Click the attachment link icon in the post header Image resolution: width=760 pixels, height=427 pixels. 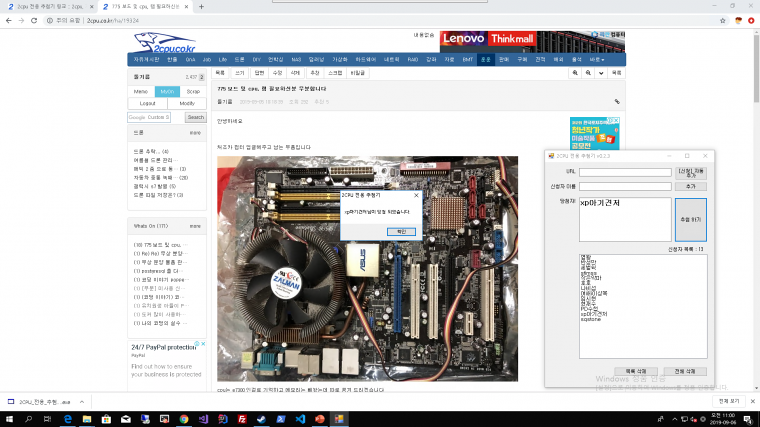[617, 102]
